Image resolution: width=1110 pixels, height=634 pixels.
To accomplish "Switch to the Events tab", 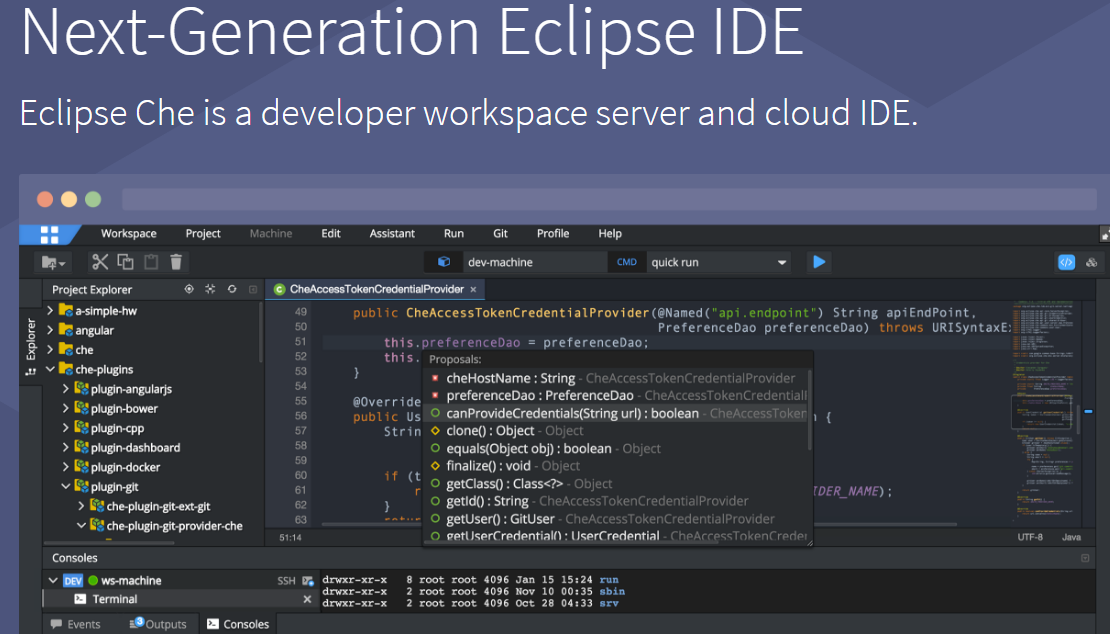I will (75, 624).
